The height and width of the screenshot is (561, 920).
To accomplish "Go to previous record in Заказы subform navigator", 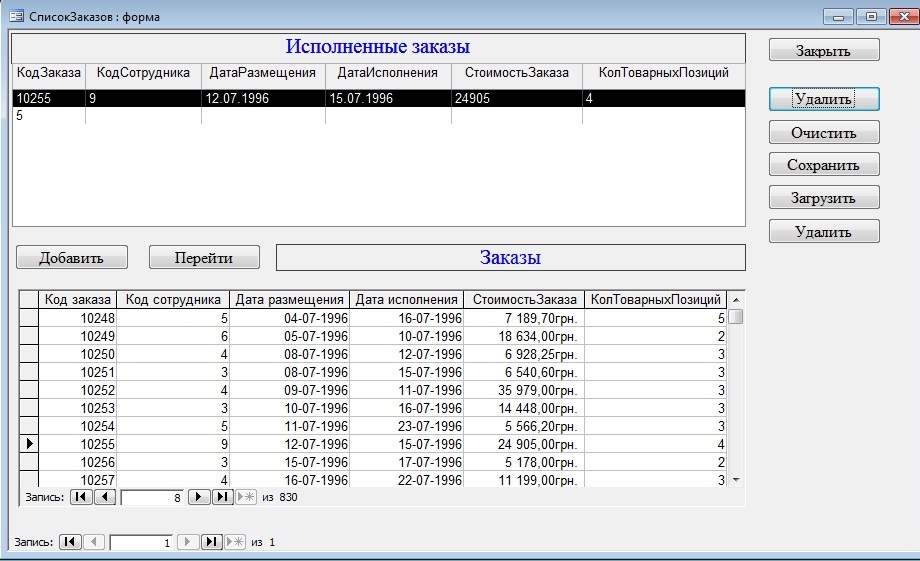I will [x=104, y=497].
